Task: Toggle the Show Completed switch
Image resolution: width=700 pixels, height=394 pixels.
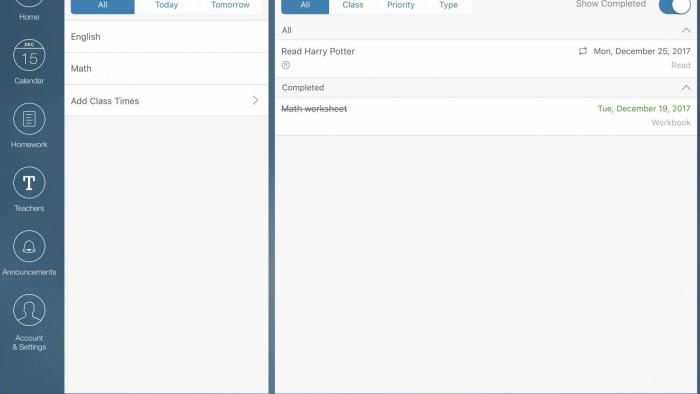Action: pos(675,5)
